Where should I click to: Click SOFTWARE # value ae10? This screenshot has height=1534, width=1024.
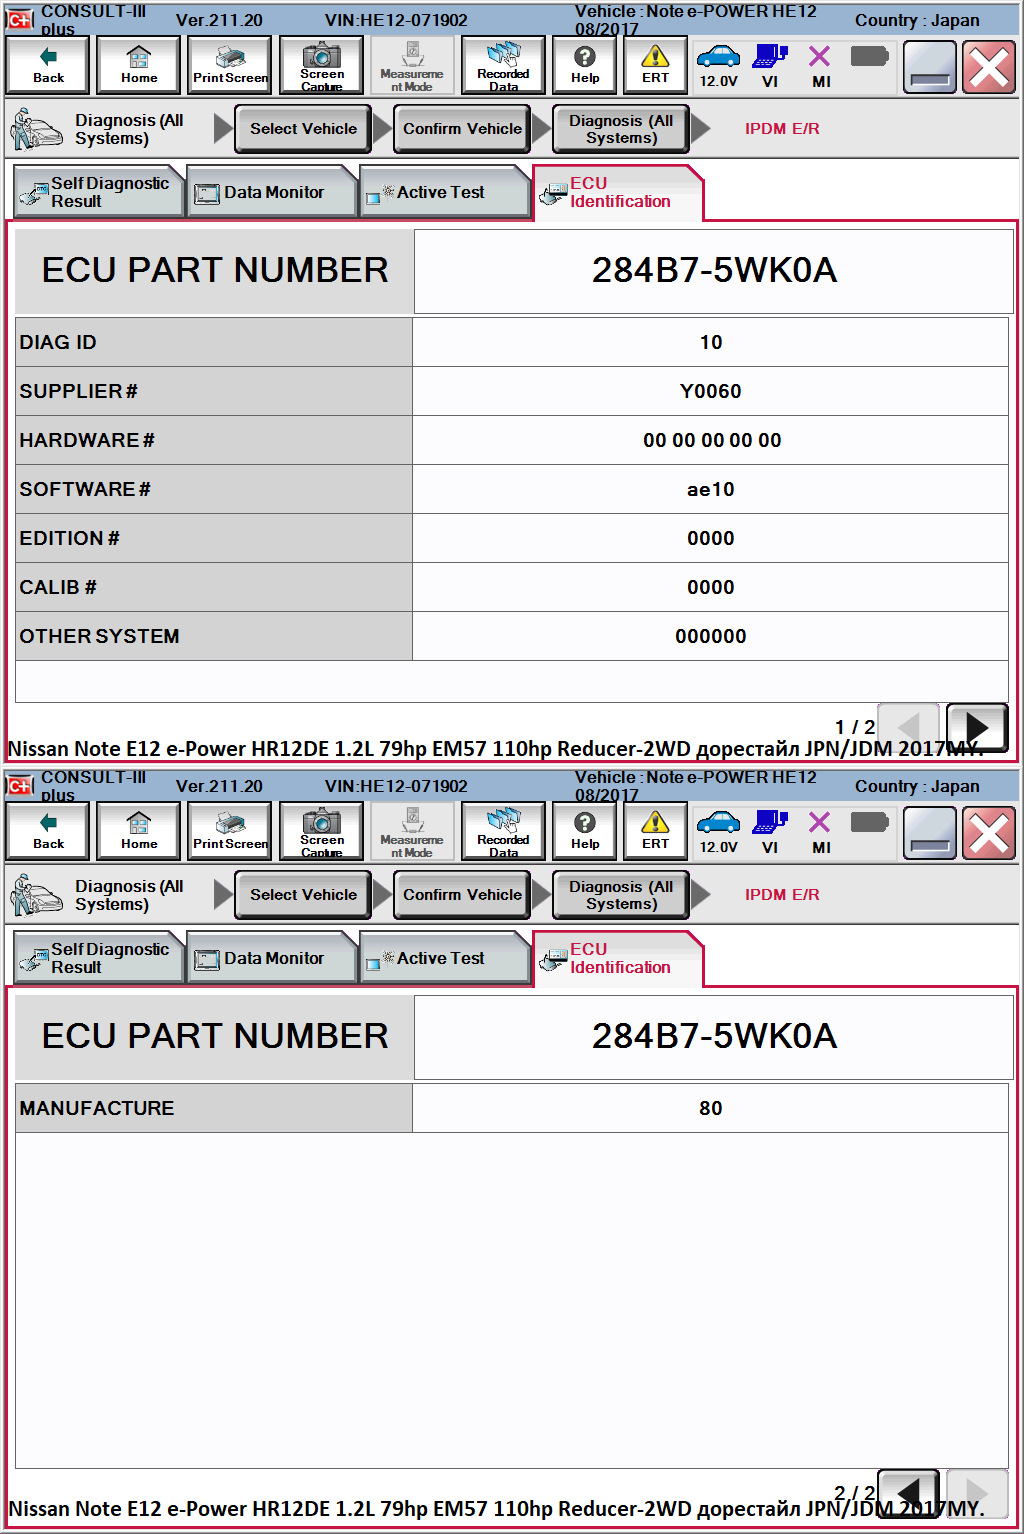[711, 489]
